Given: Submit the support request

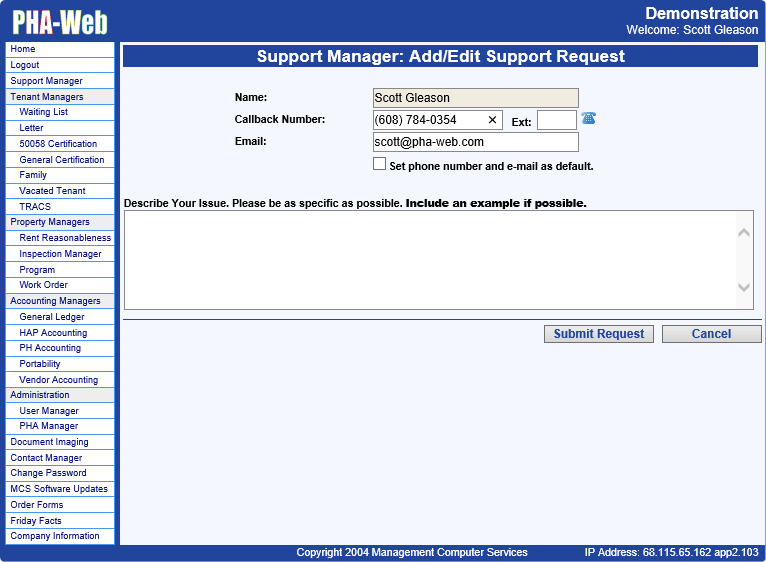Looking at the screenshot, I should (x=598, y=334).
